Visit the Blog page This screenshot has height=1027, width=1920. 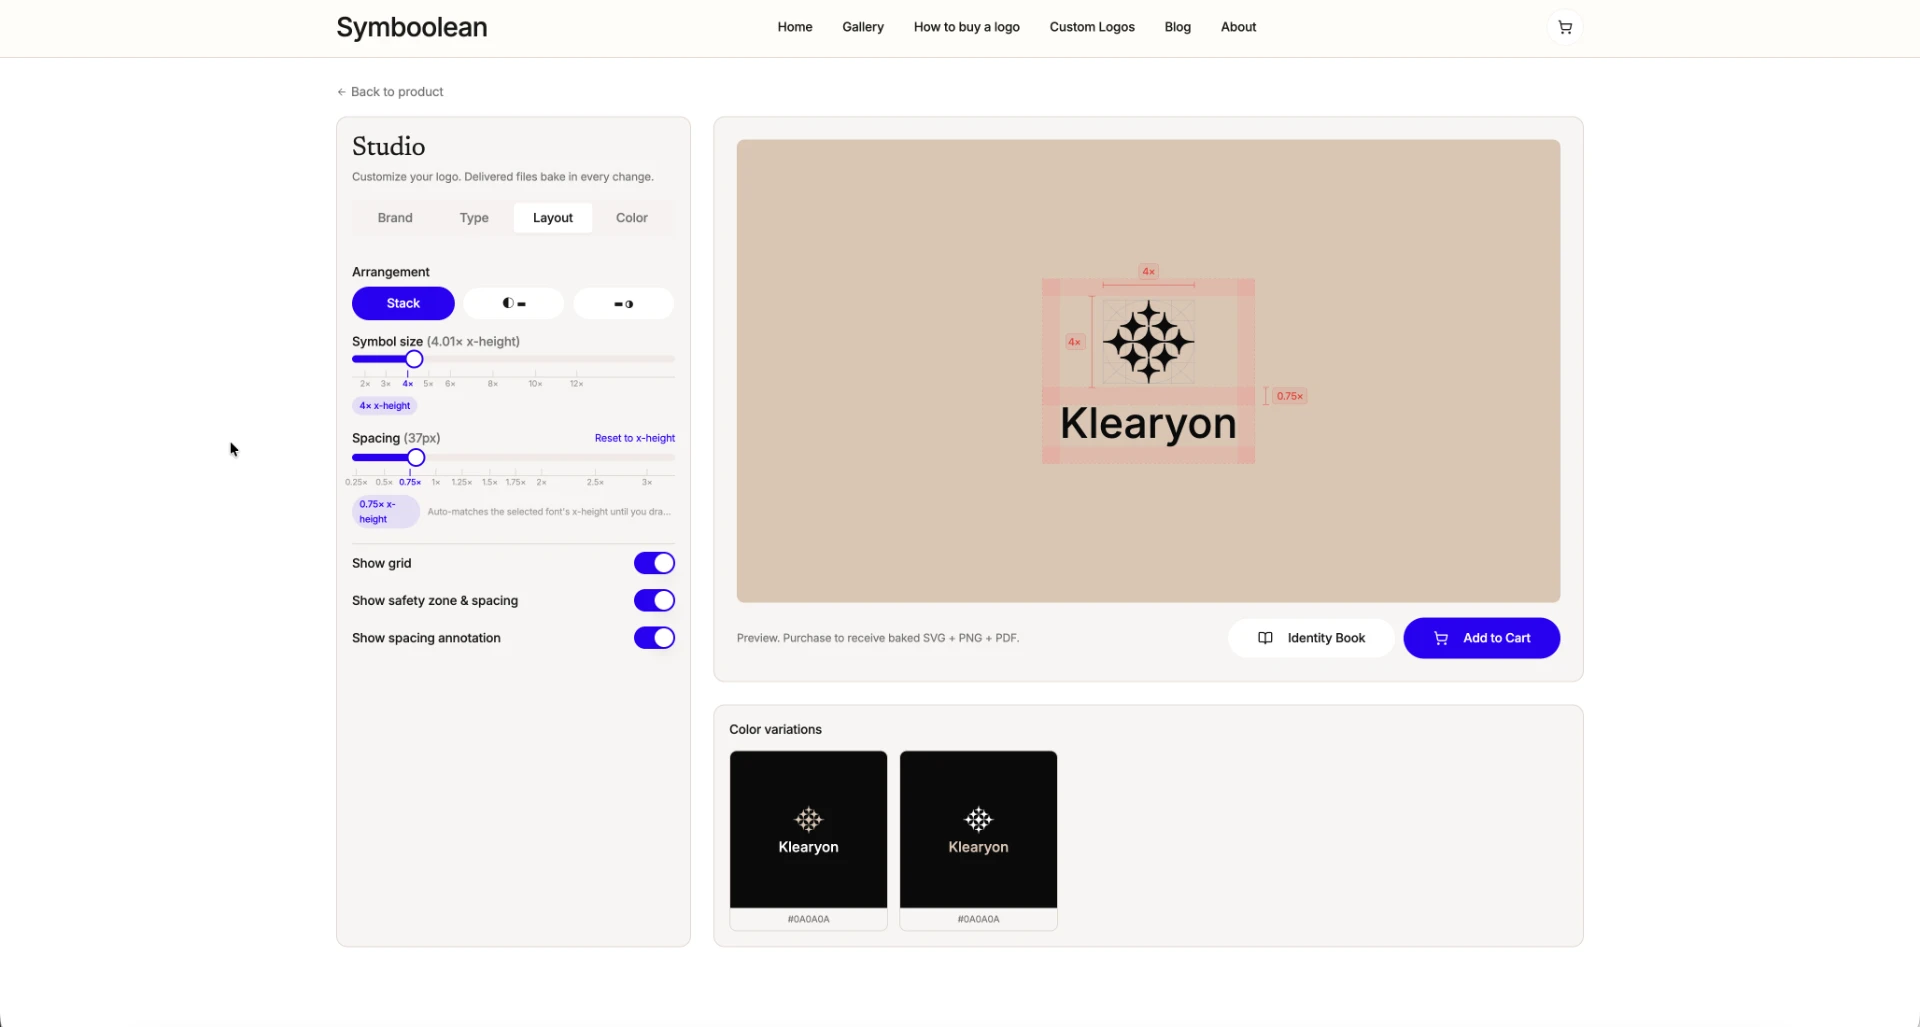pyautogui.click(x=1178, y=27)
